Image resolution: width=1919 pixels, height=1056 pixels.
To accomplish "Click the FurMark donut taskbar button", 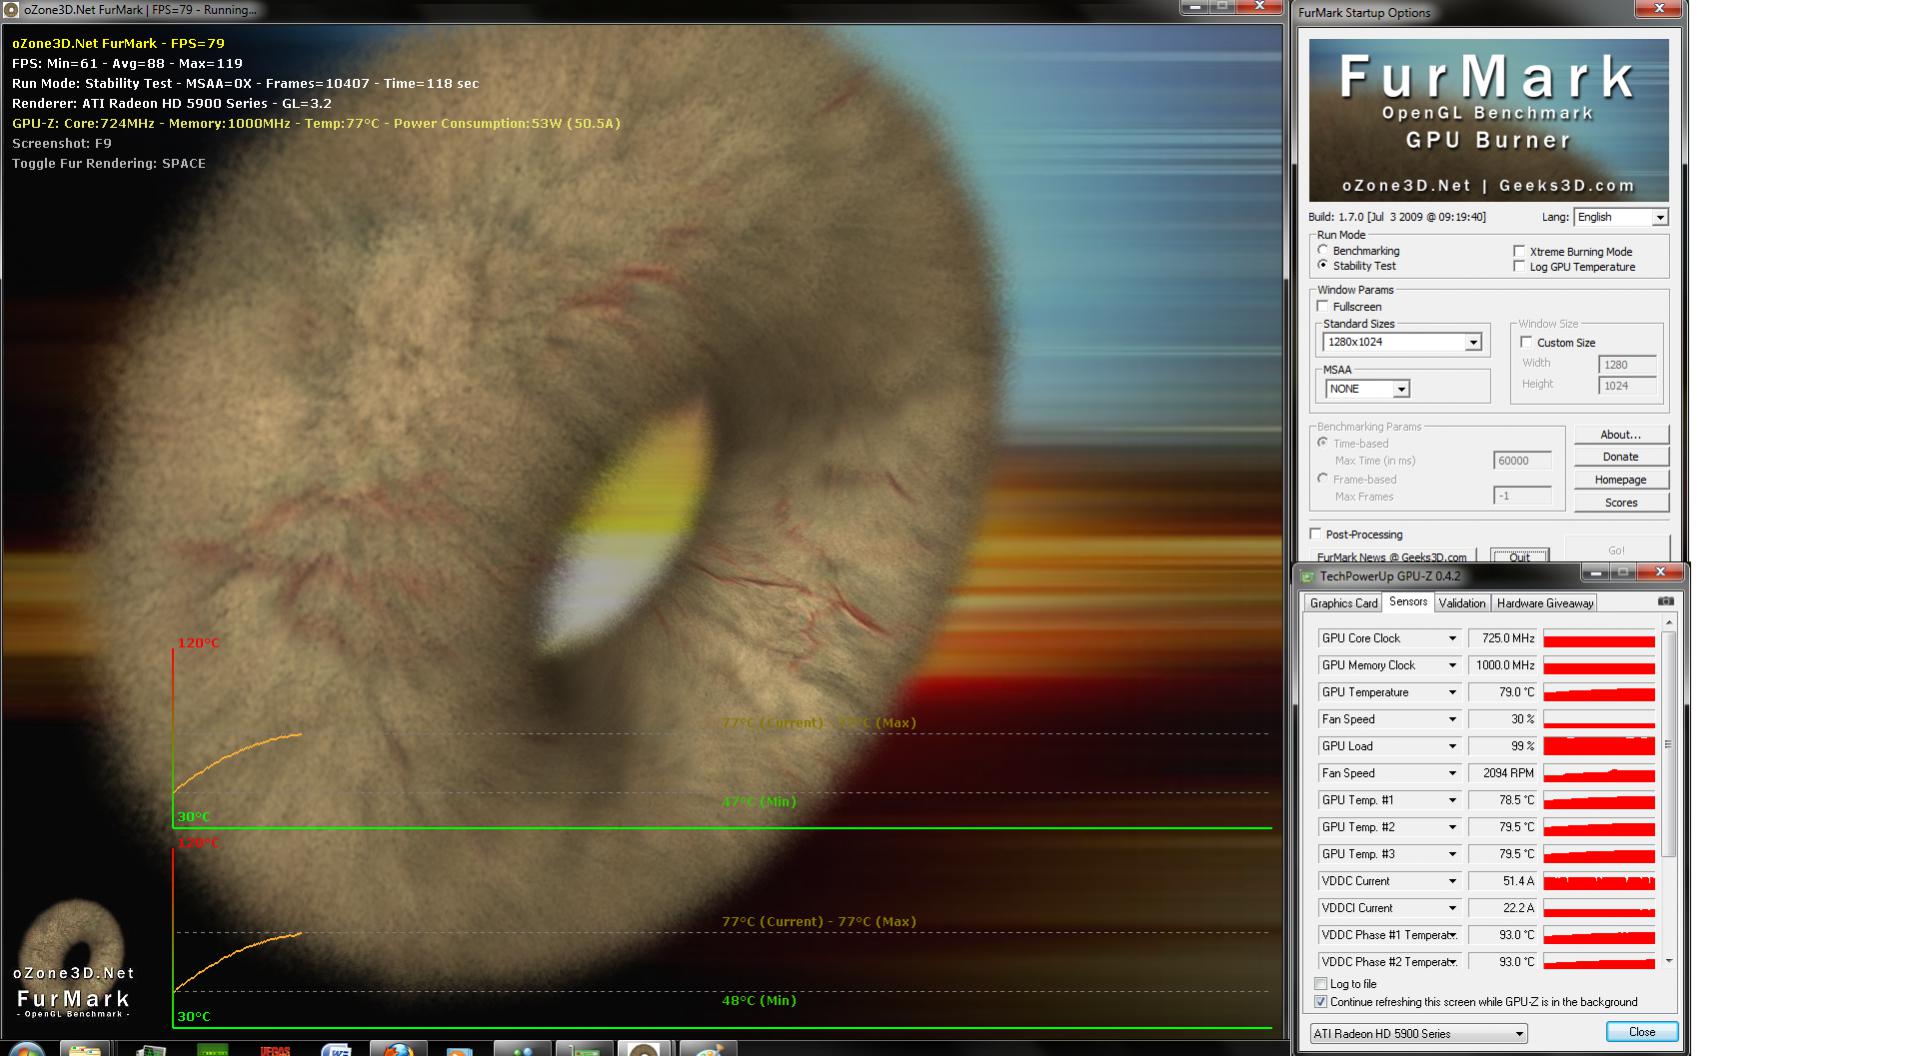I will pos(644,1050).
